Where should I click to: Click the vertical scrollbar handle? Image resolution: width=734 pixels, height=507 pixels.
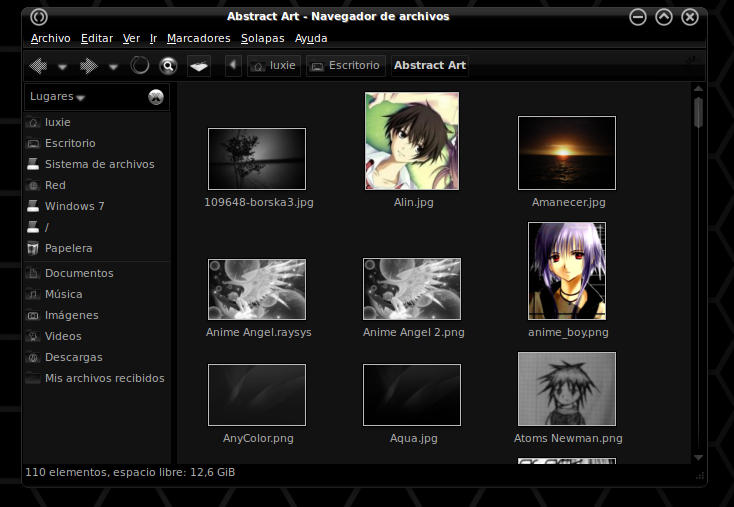pos(698,112)
